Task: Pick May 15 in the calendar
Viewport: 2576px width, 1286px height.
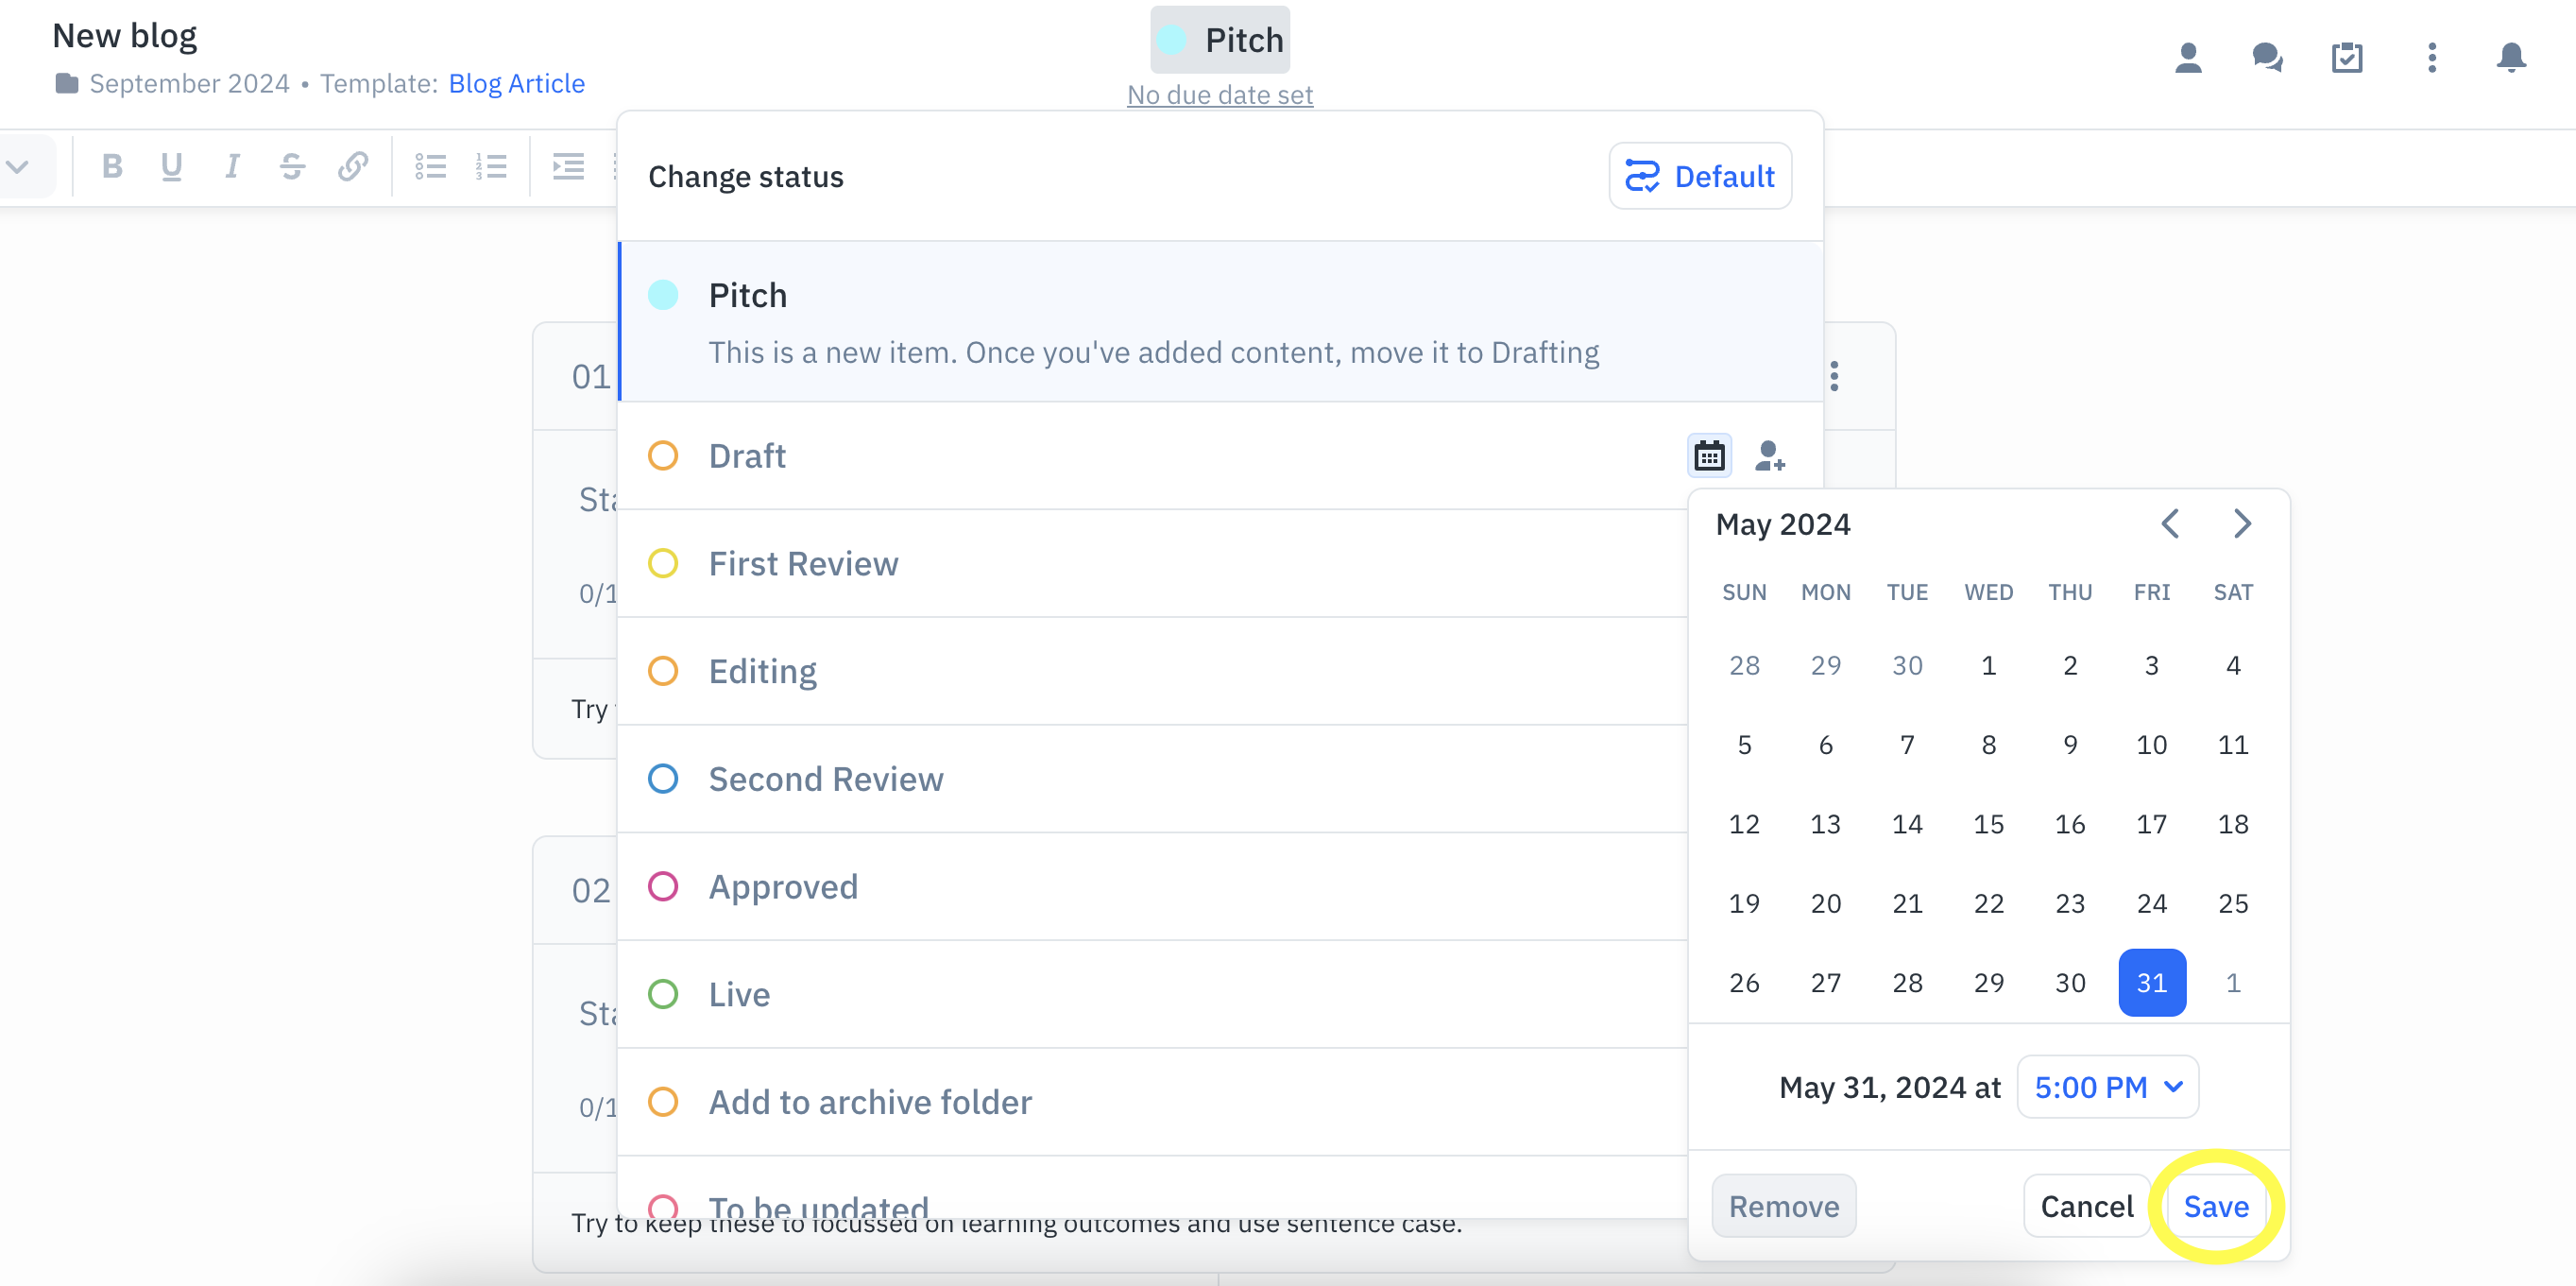Action: click(x=1988, y=825)
